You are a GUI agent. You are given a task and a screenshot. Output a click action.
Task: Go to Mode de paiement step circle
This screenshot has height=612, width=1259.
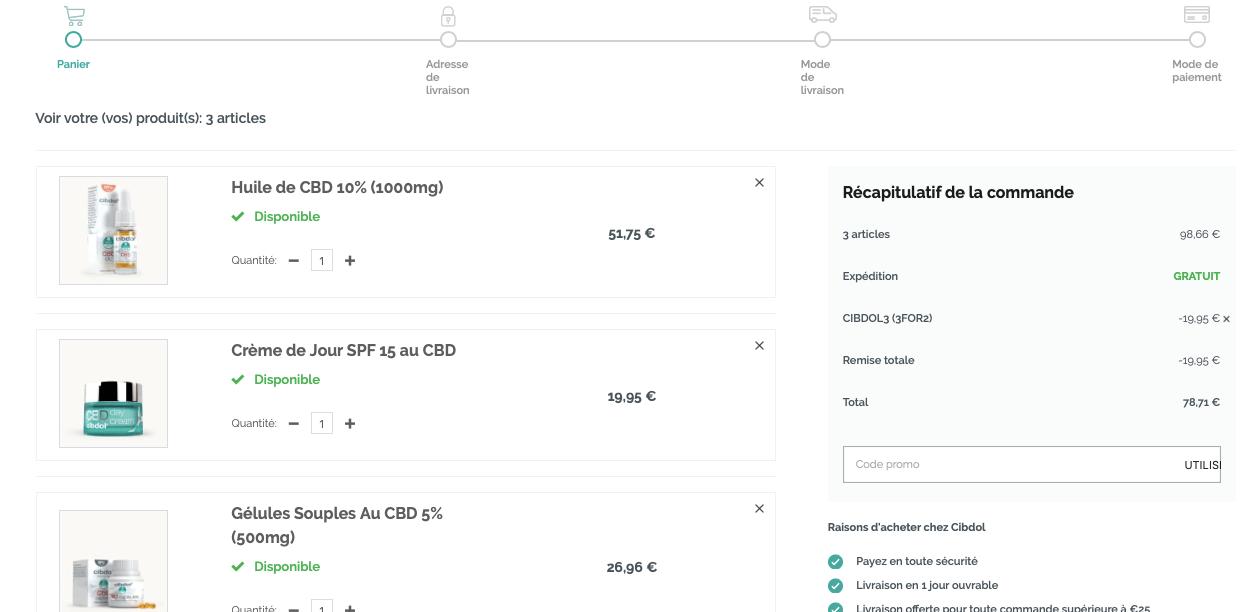click(1197, 40)
